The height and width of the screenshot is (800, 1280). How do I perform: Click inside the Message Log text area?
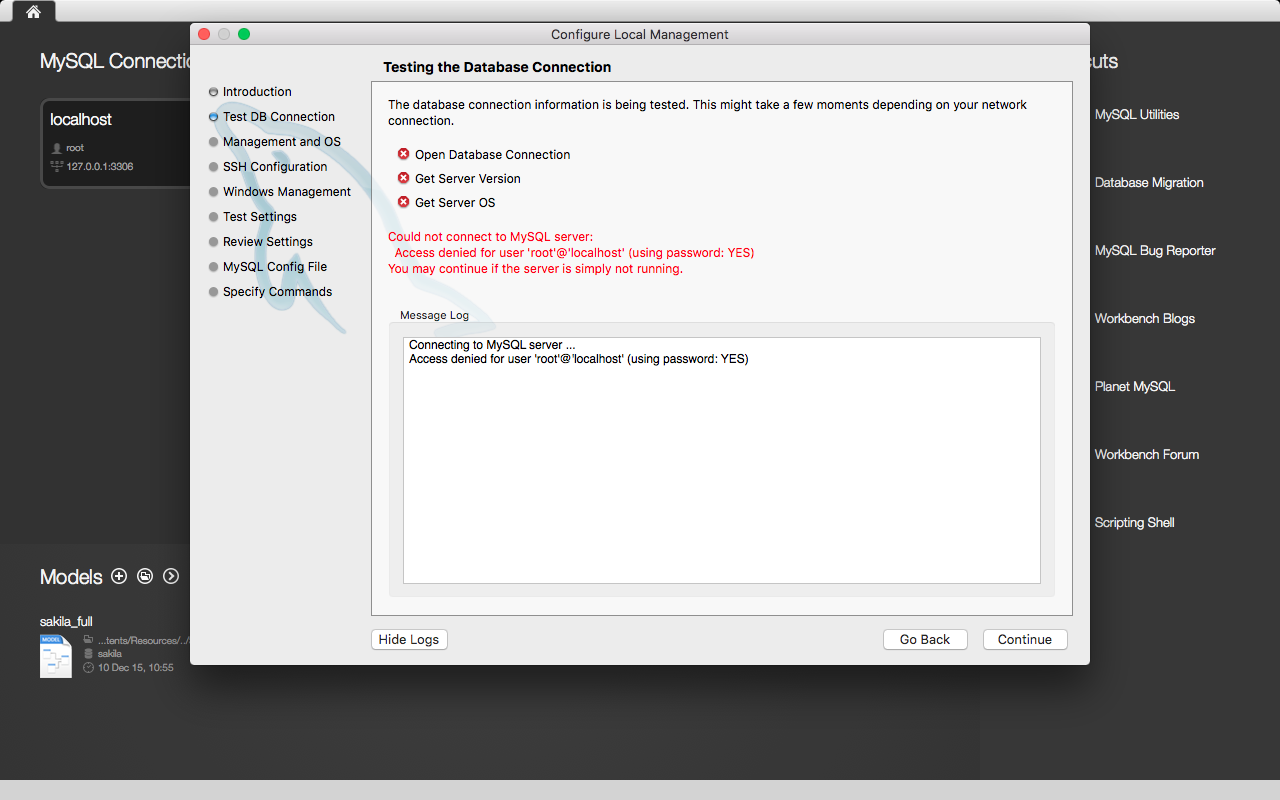[722, 460]
